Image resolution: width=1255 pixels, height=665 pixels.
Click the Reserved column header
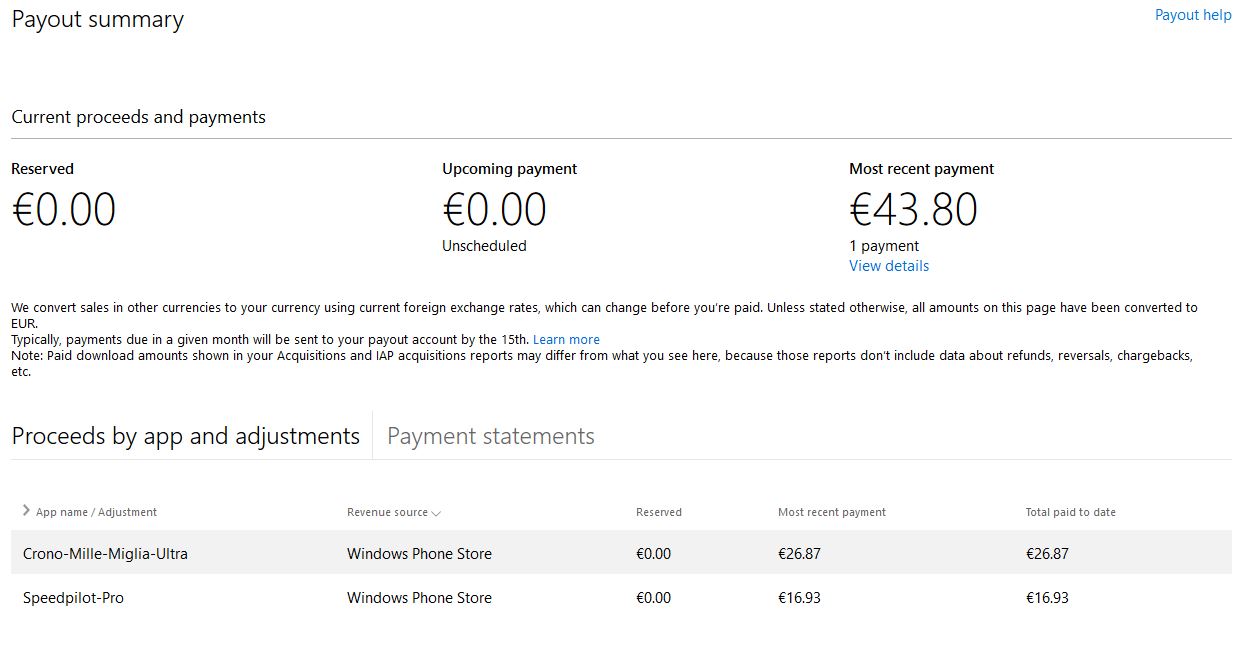point(658,512)
